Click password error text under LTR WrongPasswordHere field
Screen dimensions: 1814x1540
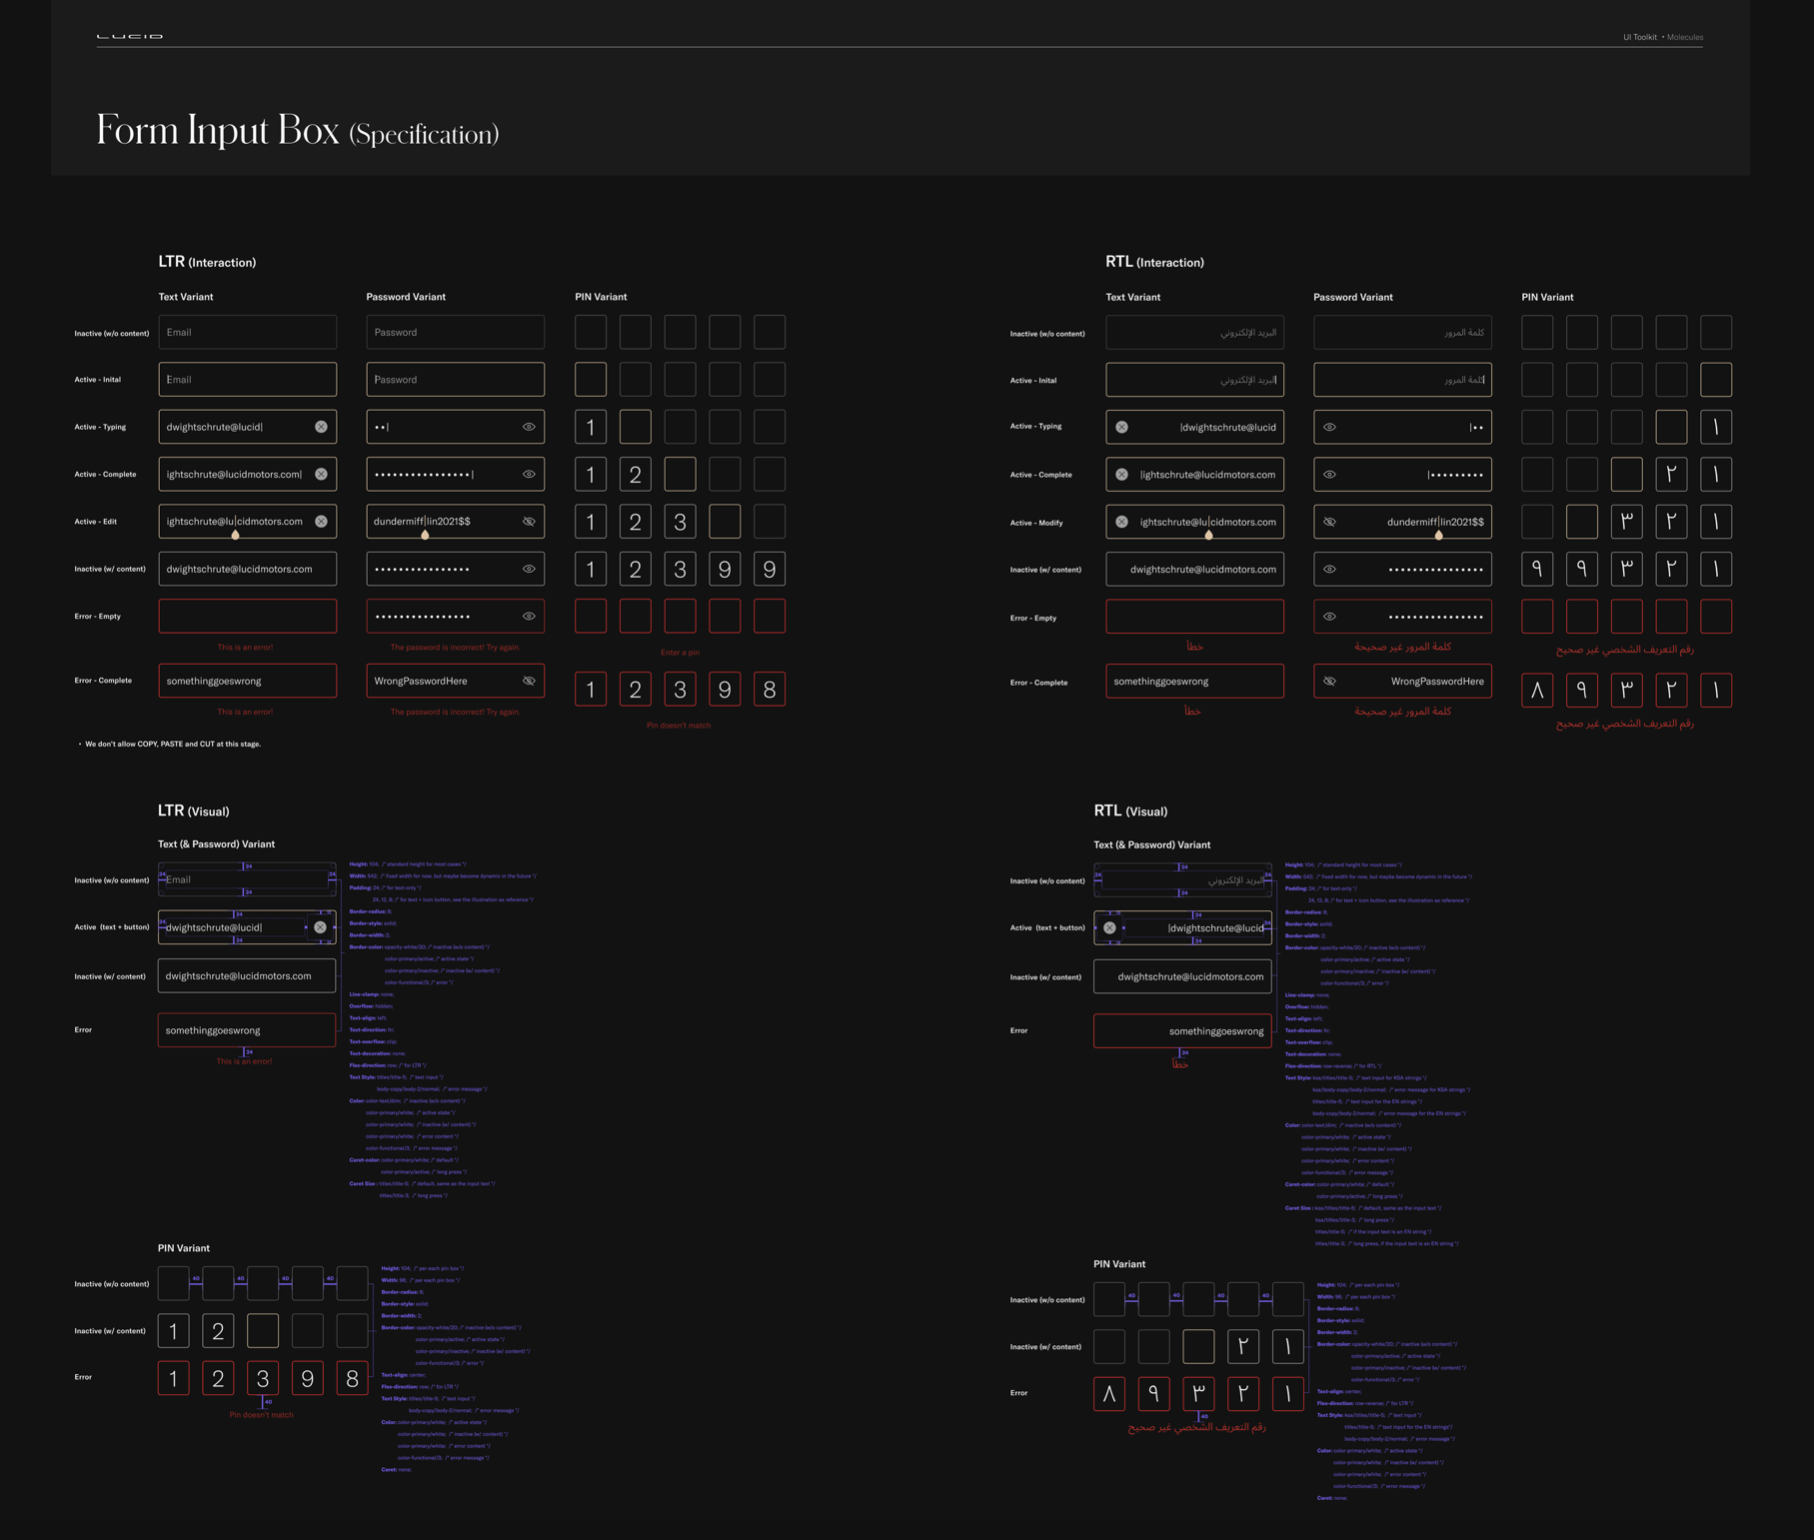(x=455, y=712)
